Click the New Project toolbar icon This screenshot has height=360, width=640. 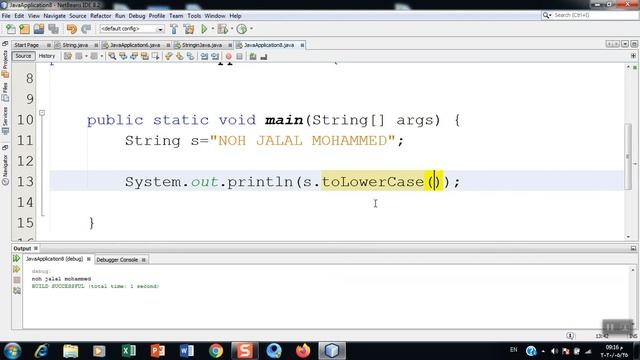[24, 29]
